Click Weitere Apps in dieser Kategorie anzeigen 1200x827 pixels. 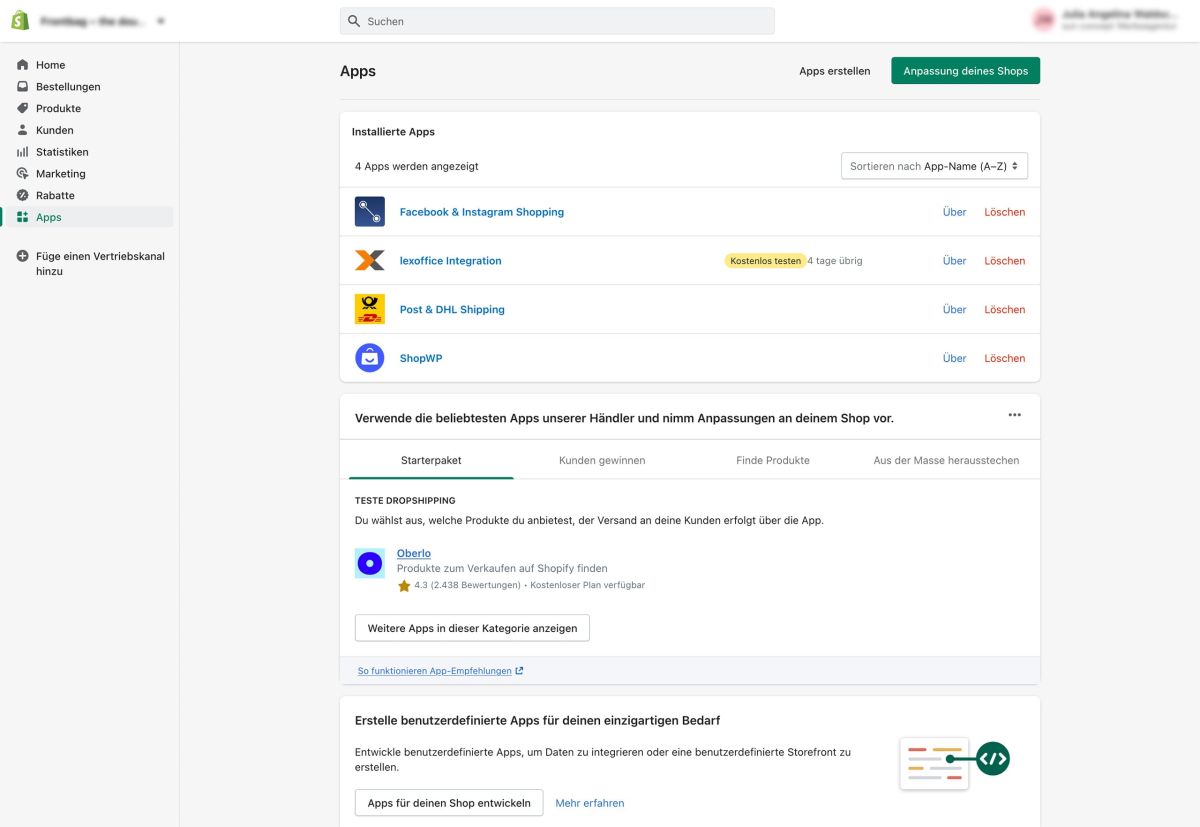(x=472, y=628)
